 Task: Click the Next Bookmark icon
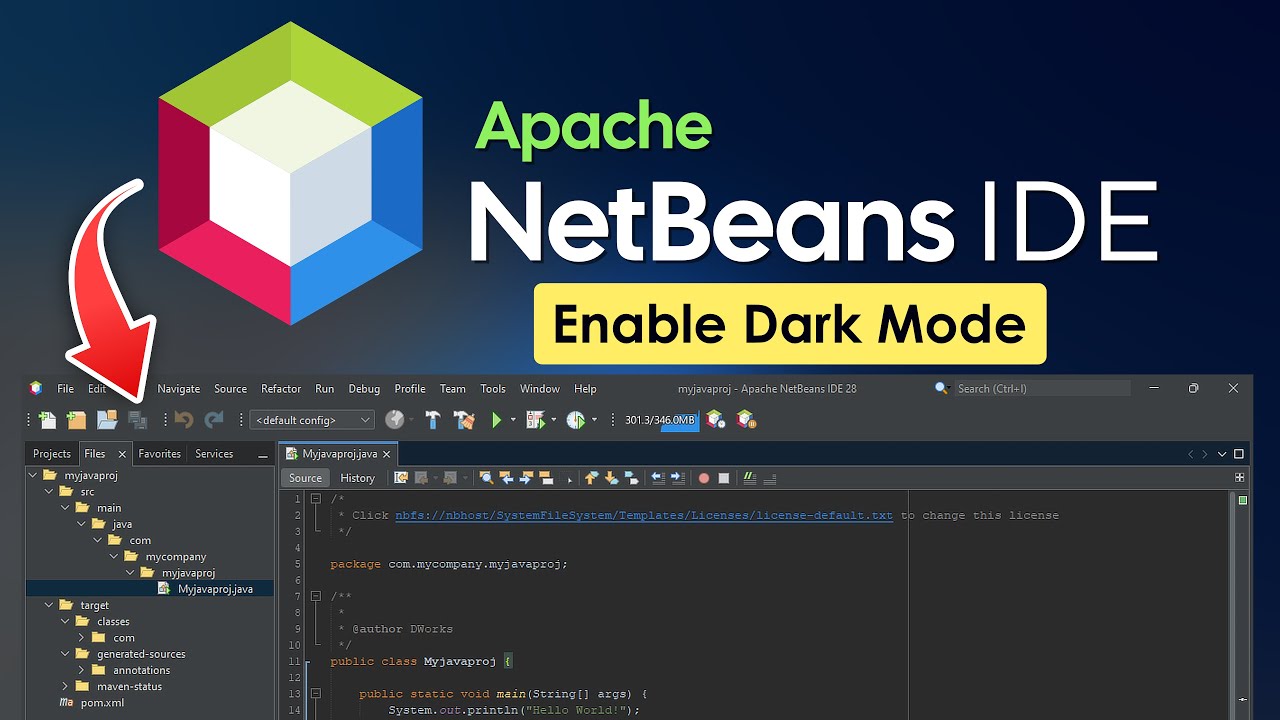(611, 478)
